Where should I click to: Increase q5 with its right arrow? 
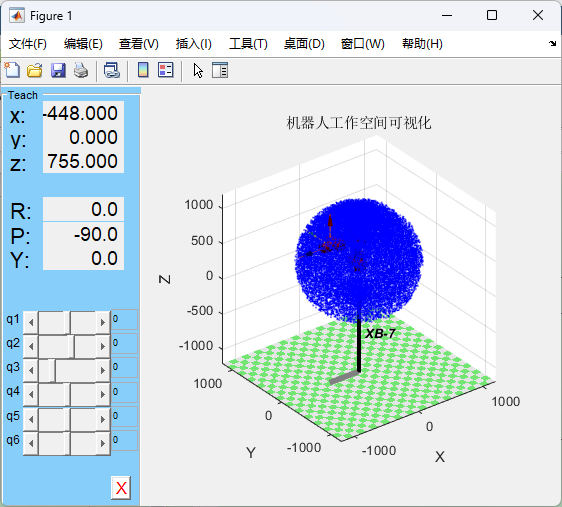pyautogui.click(x=103, y=419)
